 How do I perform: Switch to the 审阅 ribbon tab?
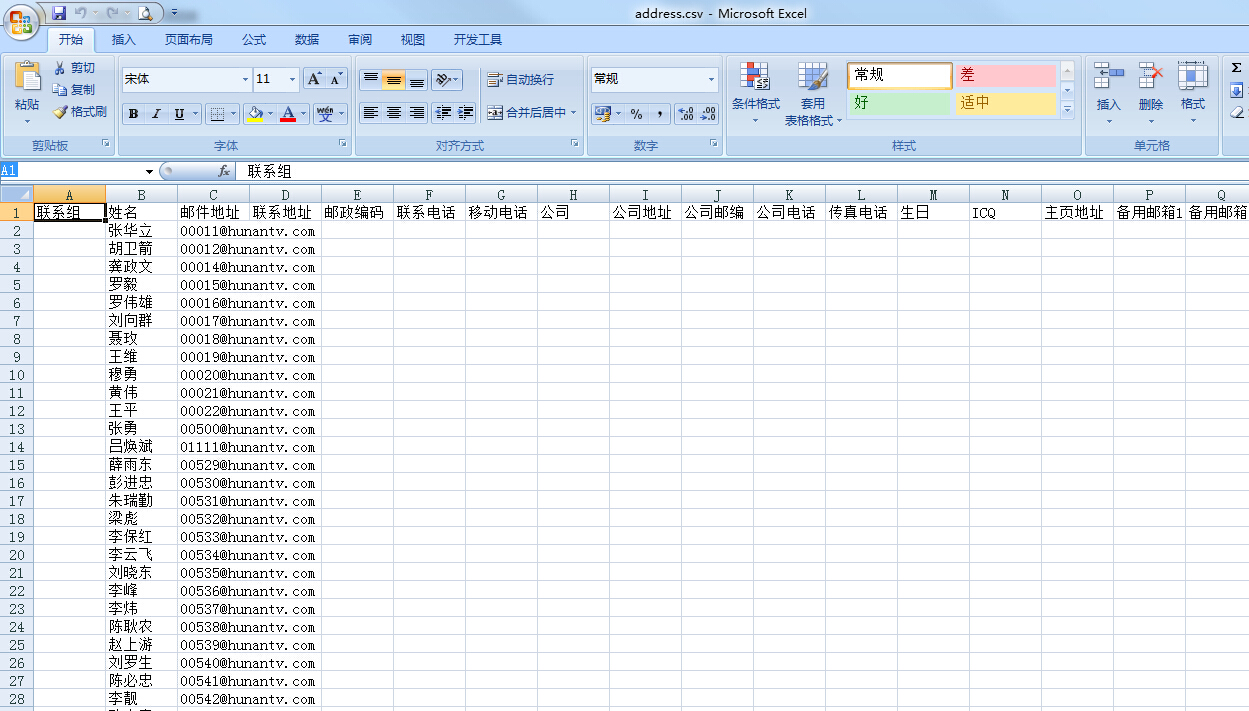pyautogui.click(x=360, y=40)
